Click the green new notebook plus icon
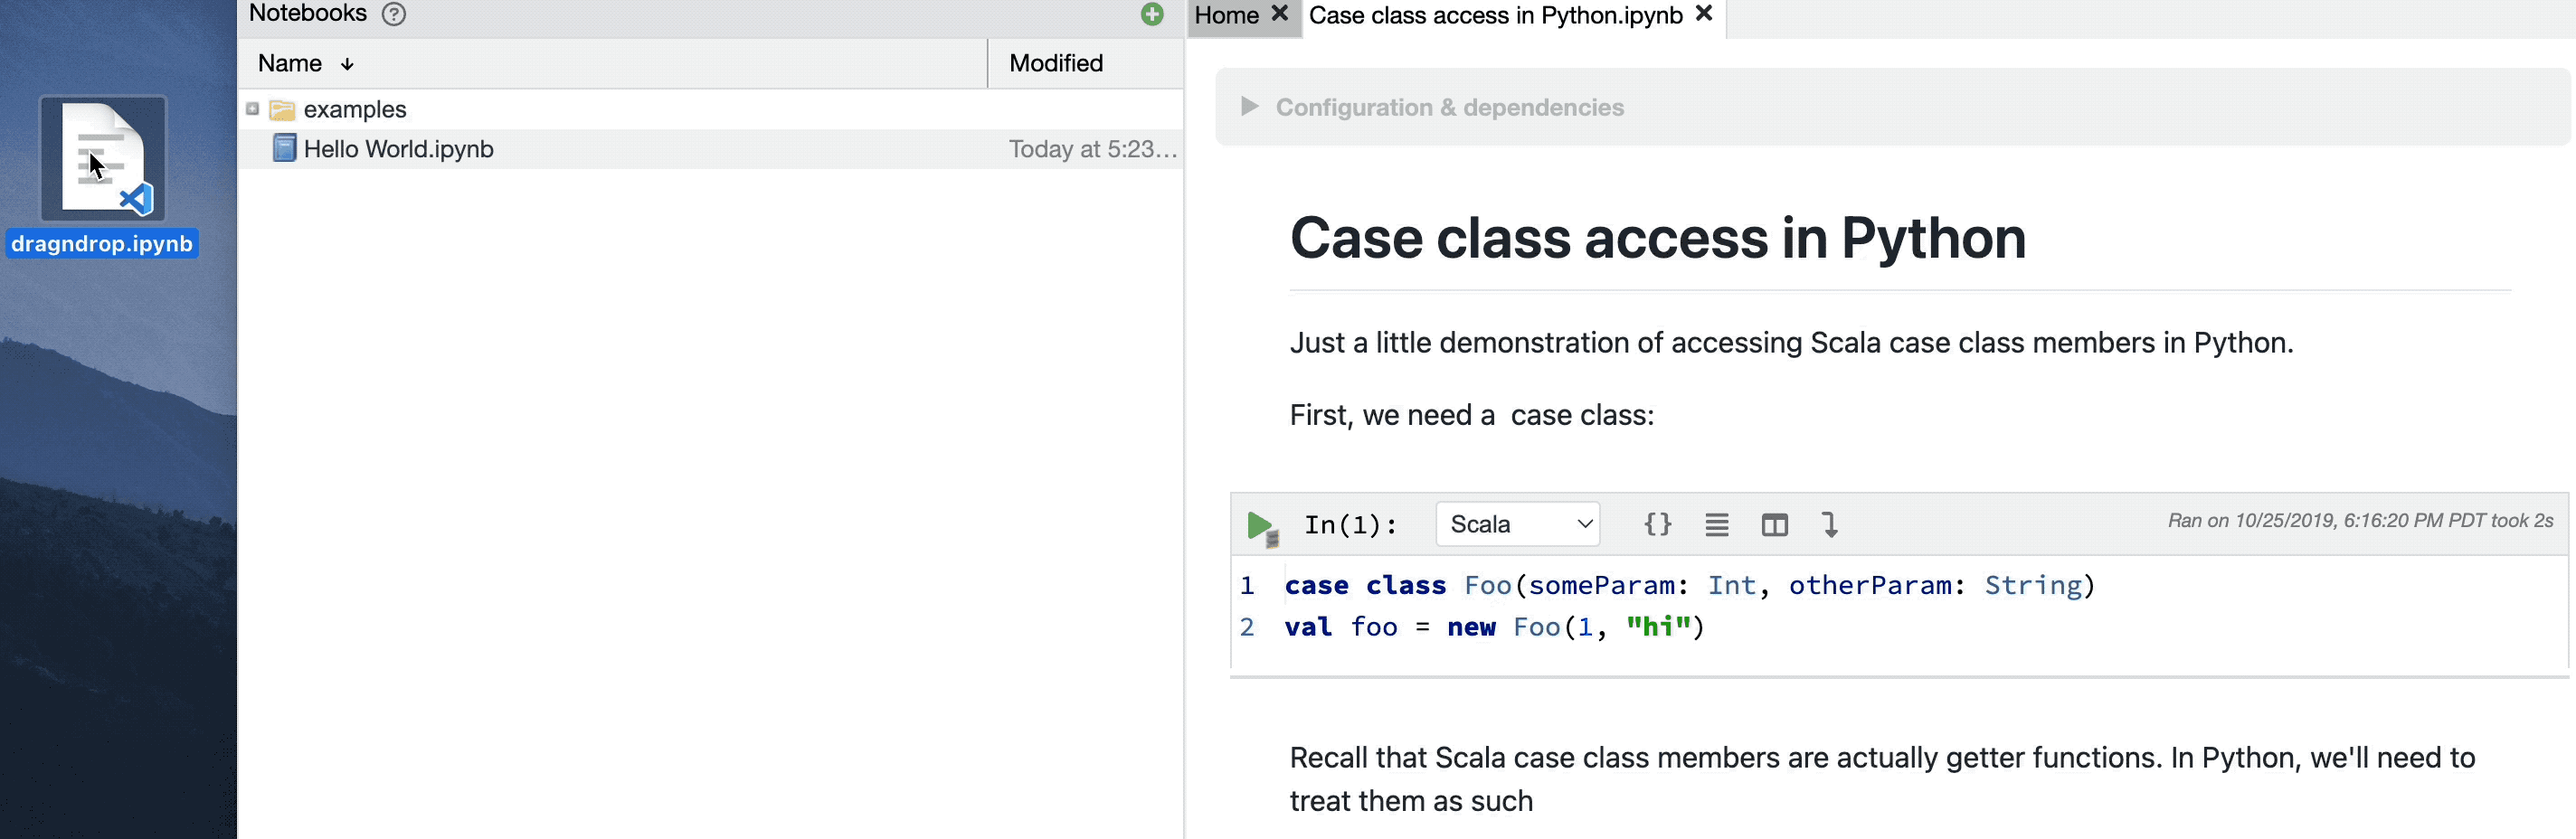This screenshot has height=839, width=2576. [x=1152, y=14]
